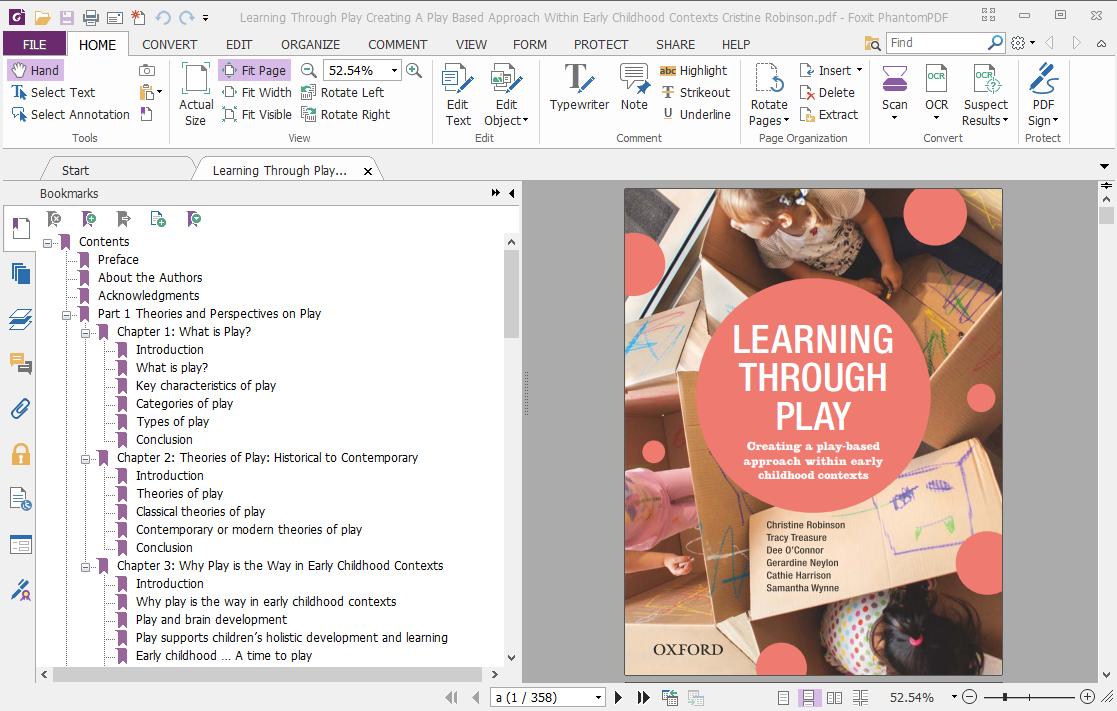Go to the next page
1117x711 pixels.
(618, 697)
